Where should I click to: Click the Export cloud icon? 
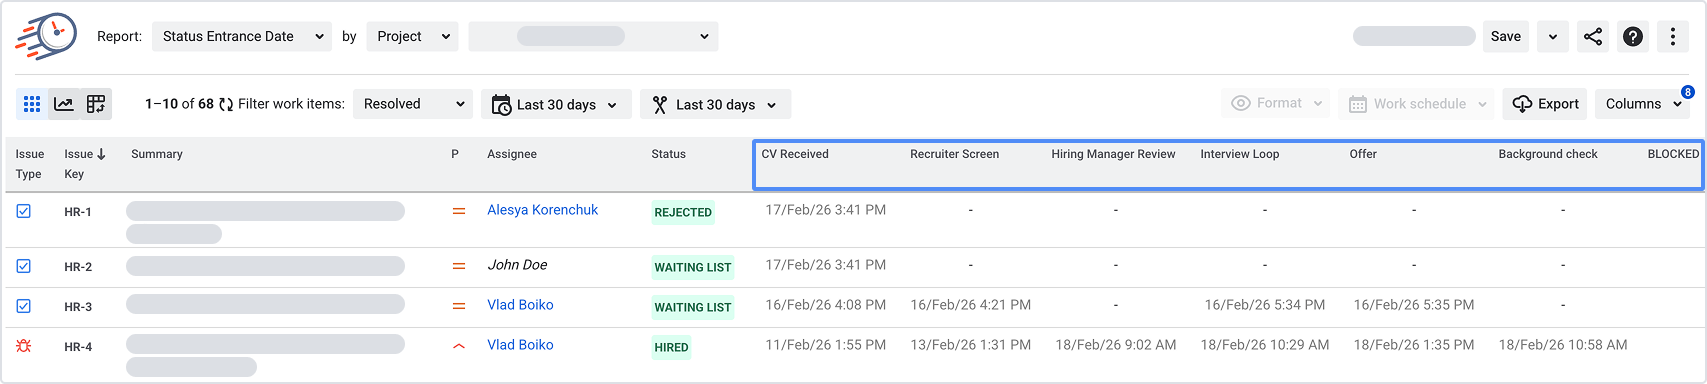(x=1522, y=104)
